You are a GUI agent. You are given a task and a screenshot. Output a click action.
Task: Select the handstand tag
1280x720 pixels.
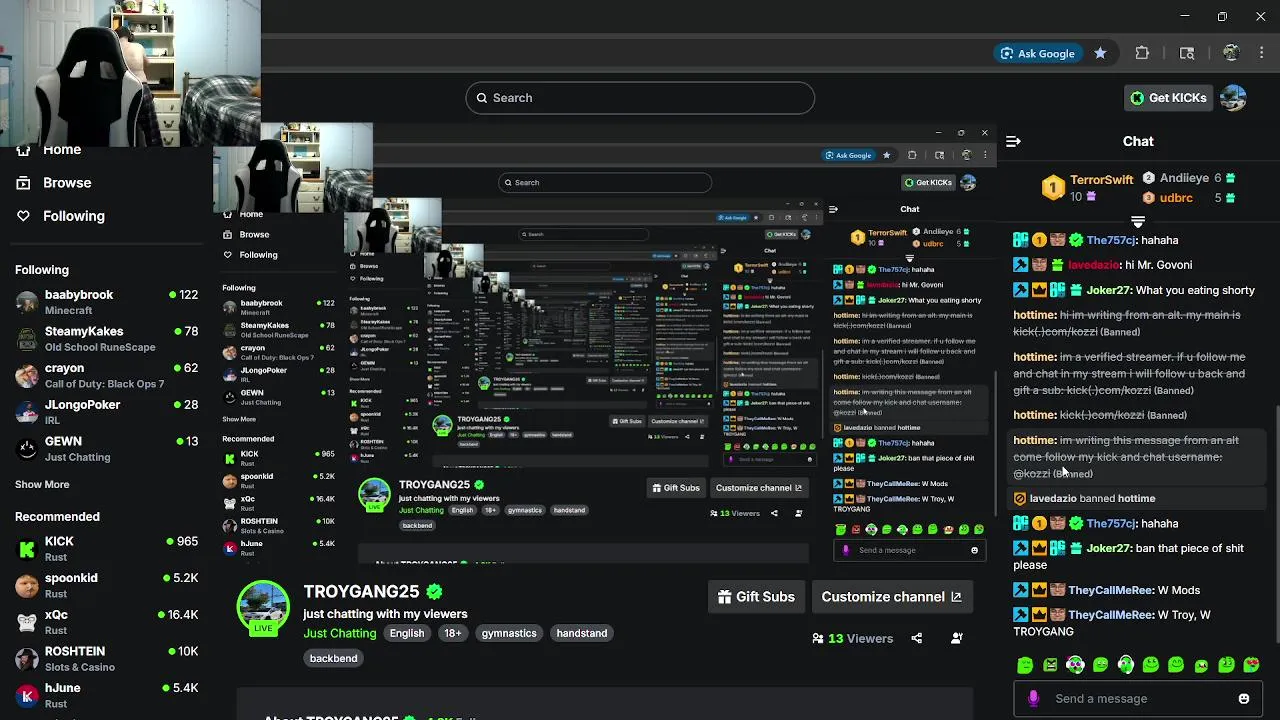point(581,633)
